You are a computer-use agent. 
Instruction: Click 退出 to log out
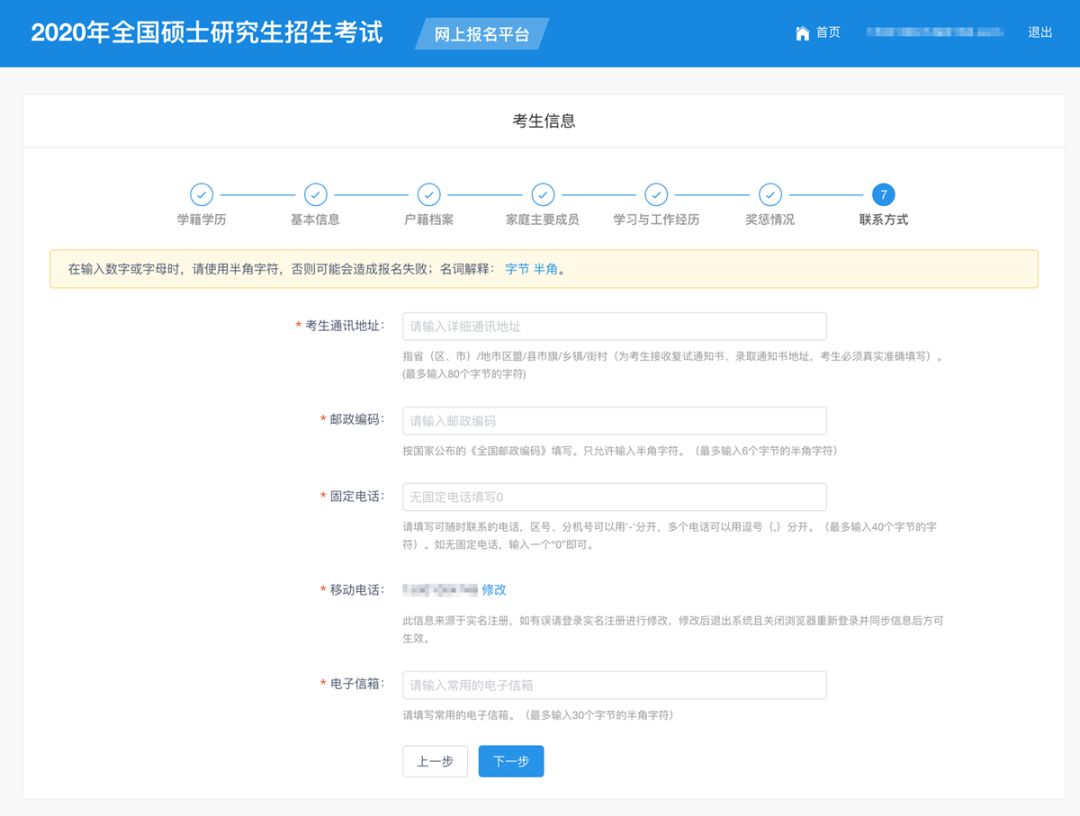1037,32
